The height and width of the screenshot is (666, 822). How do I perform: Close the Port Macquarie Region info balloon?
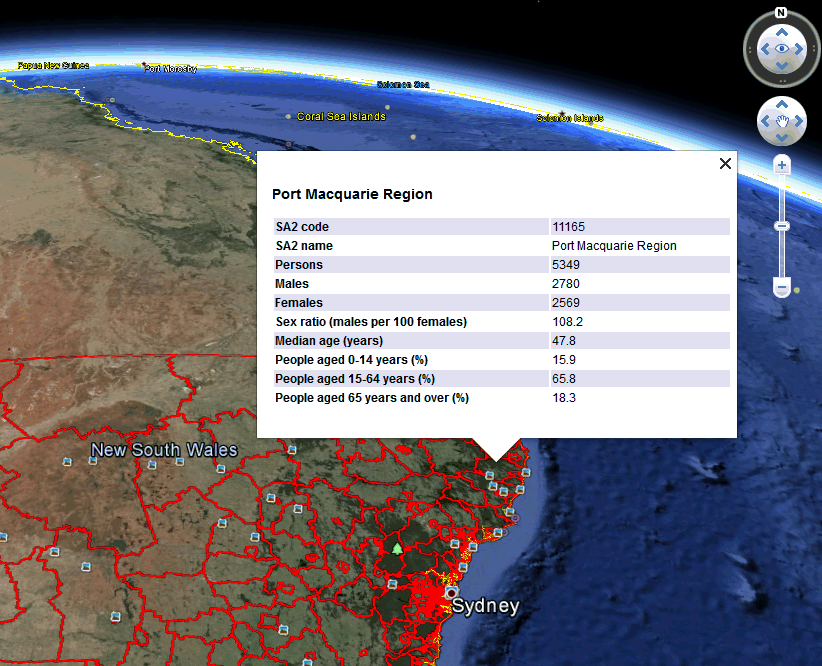click(724, 163)
